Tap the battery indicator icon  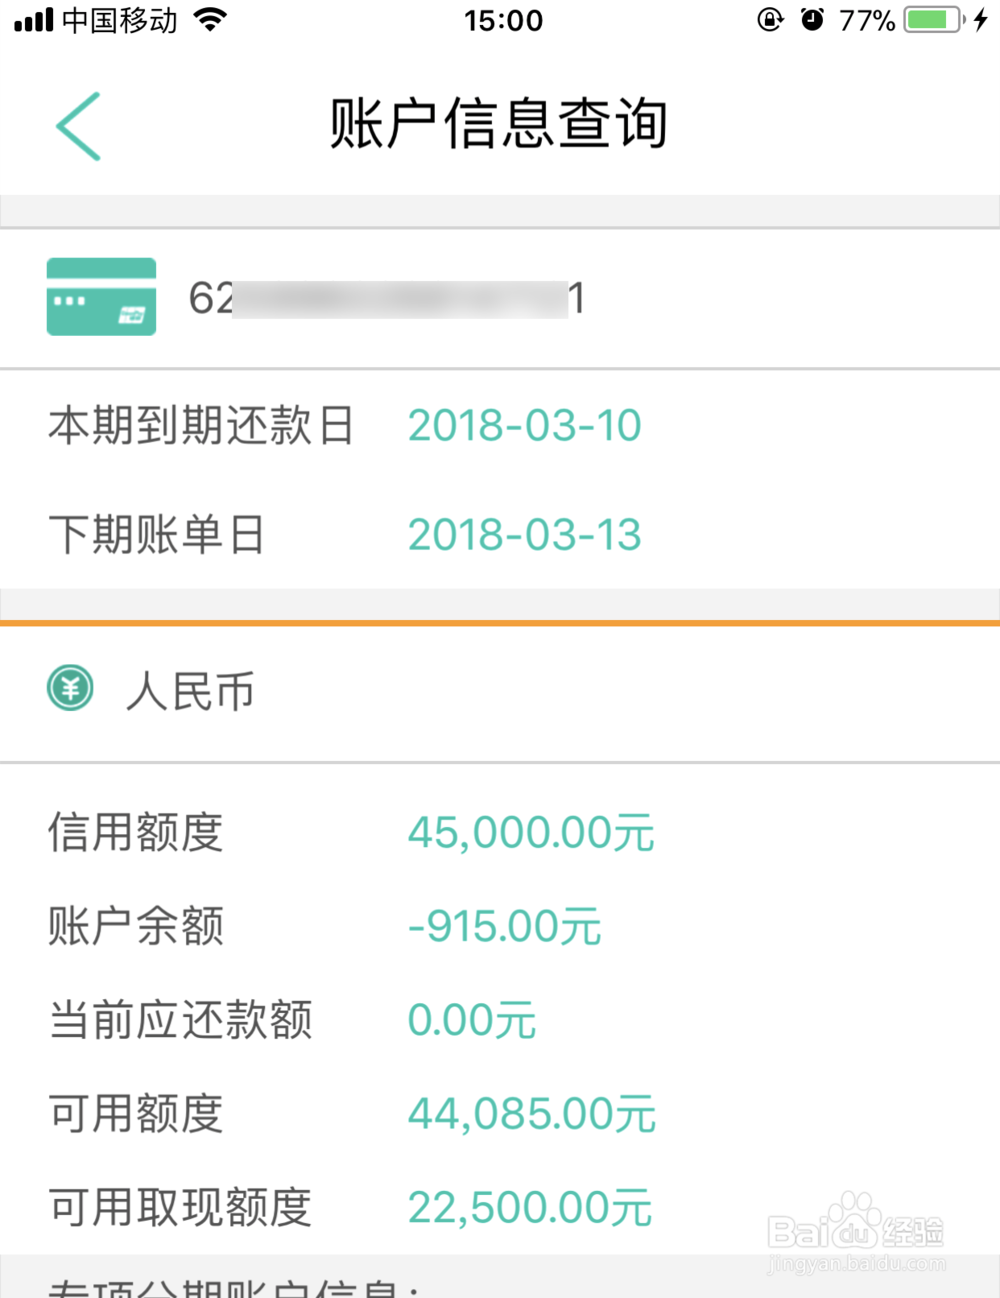[932, 19]
